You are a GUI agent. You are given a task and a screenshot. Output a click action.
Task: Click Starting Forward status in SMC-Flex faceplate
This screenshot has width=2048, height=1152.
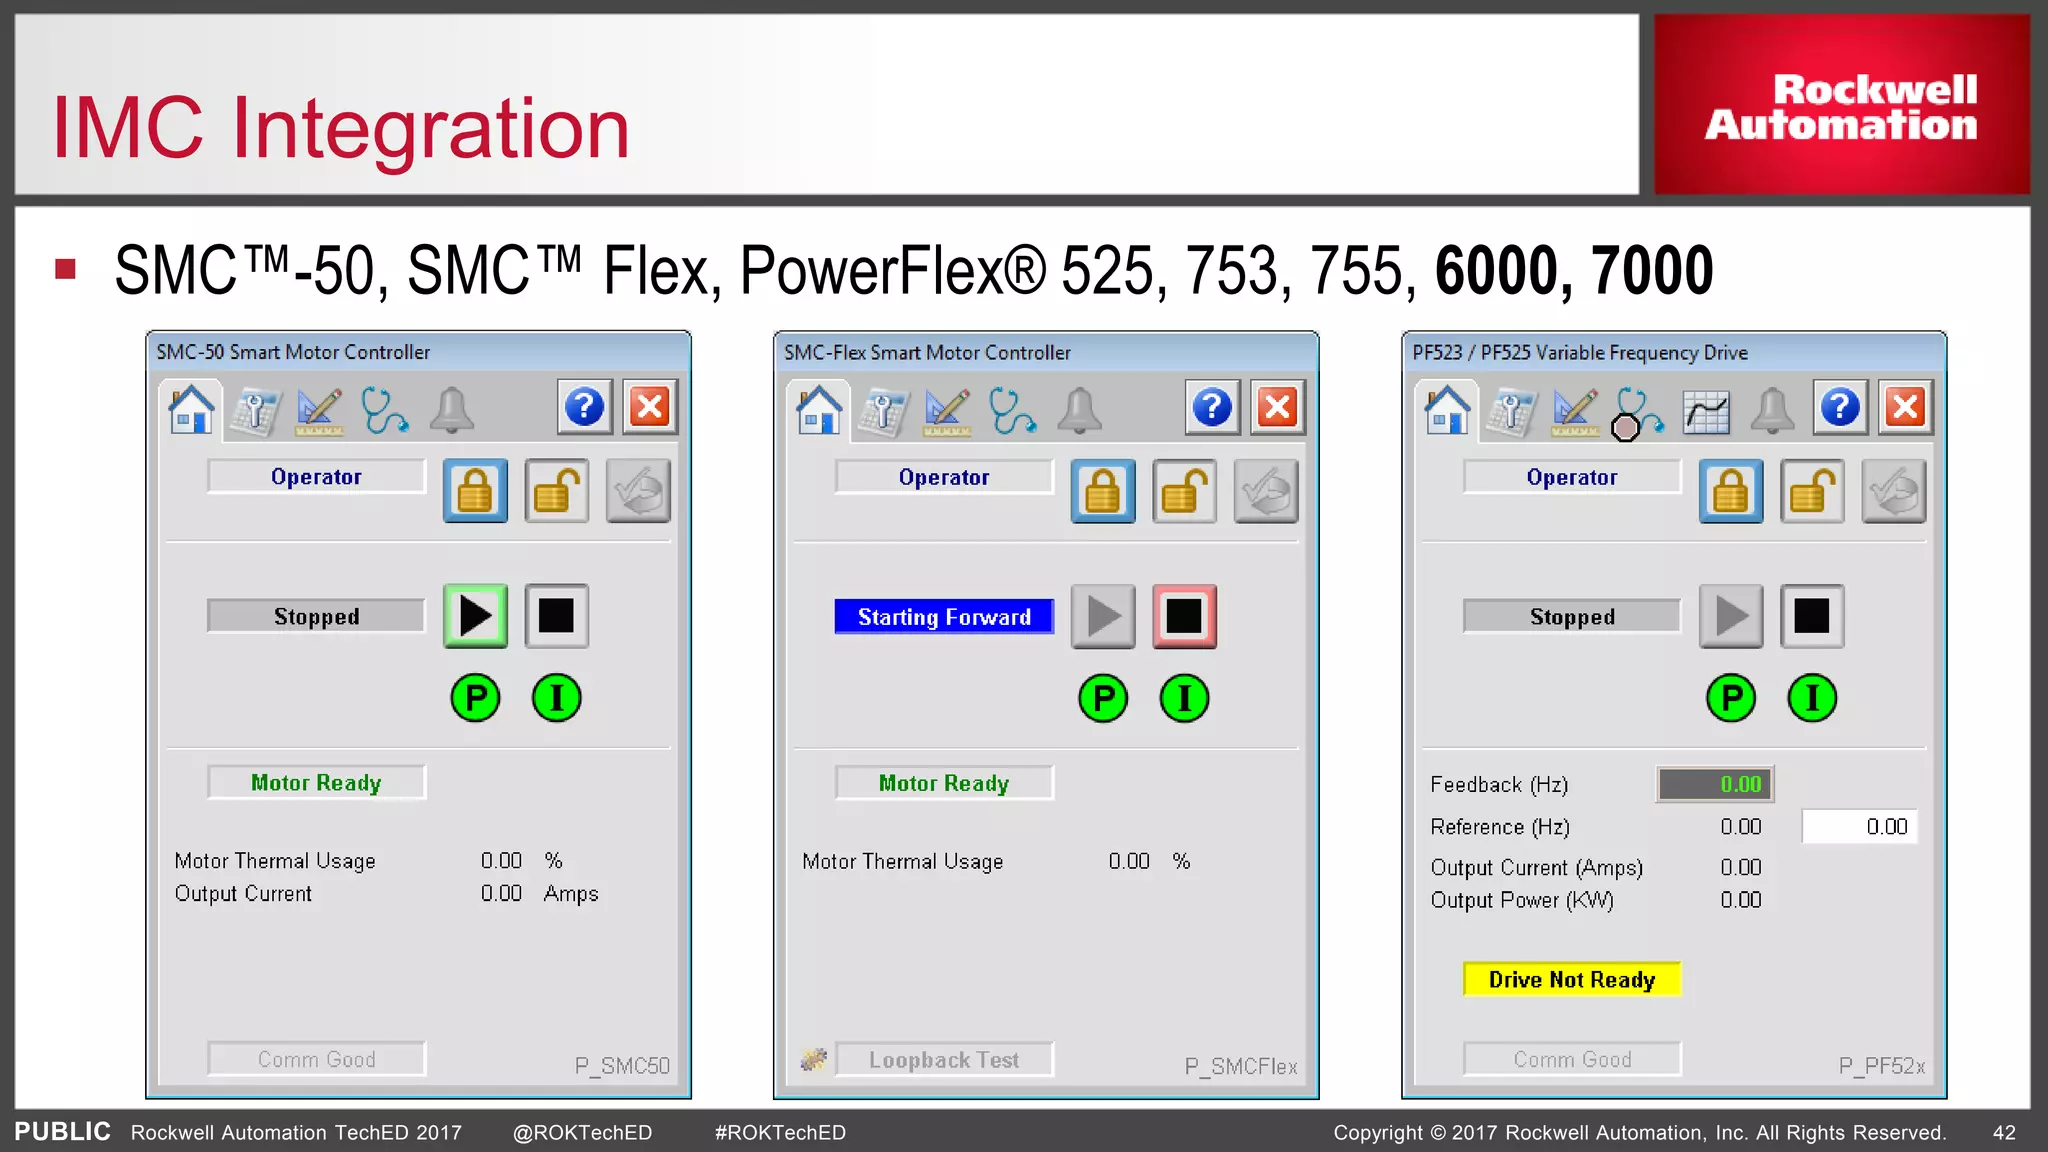point(944,616)
